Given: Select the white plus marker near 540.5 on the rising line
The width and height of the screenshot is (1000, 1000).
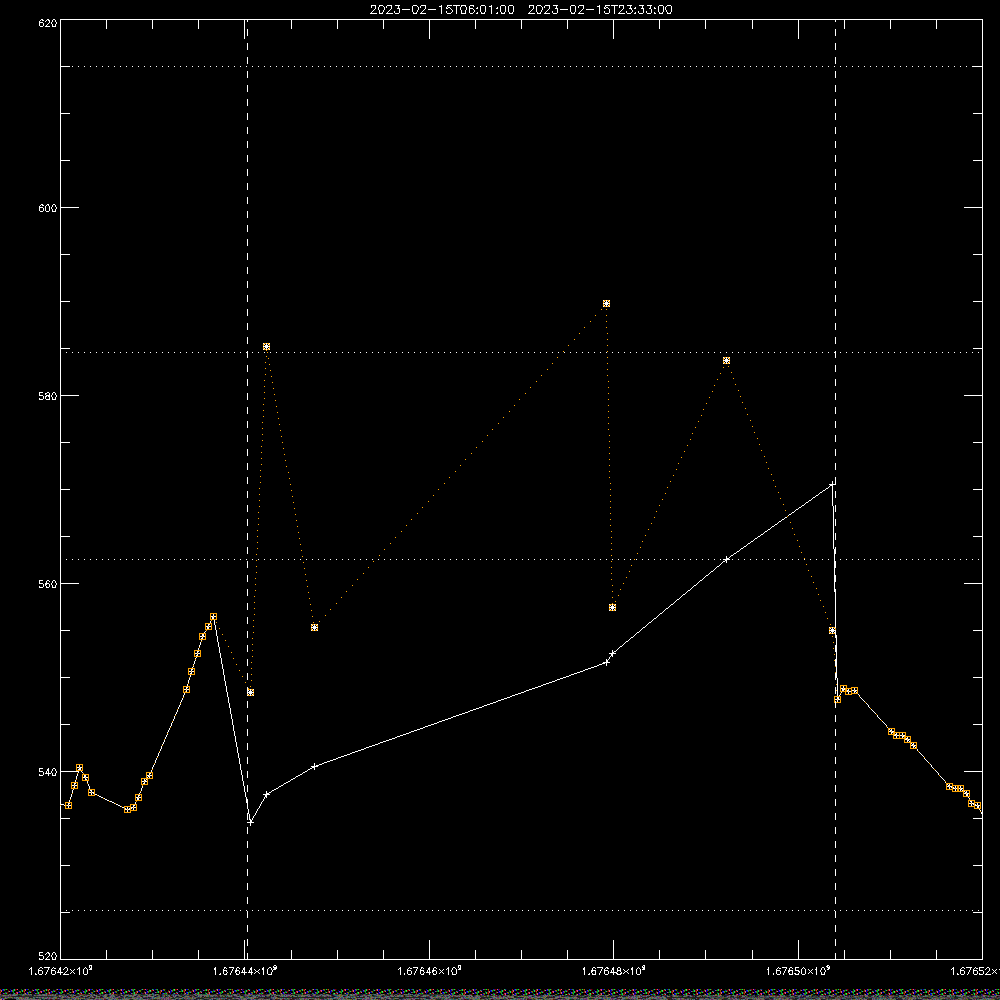Looking at the screenshot, I should coord(314,767).
